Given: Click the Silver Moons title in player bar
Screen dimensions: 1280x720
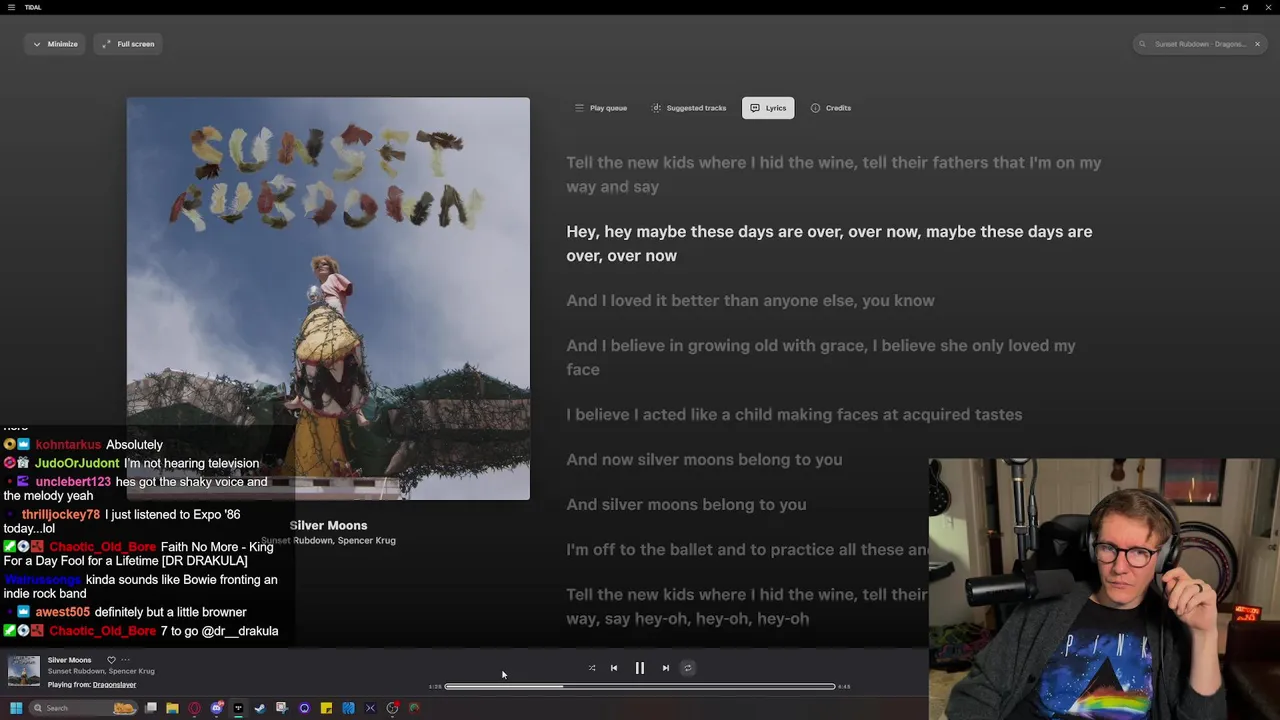Looking at the screenshot, I should (x=69, y=660).
